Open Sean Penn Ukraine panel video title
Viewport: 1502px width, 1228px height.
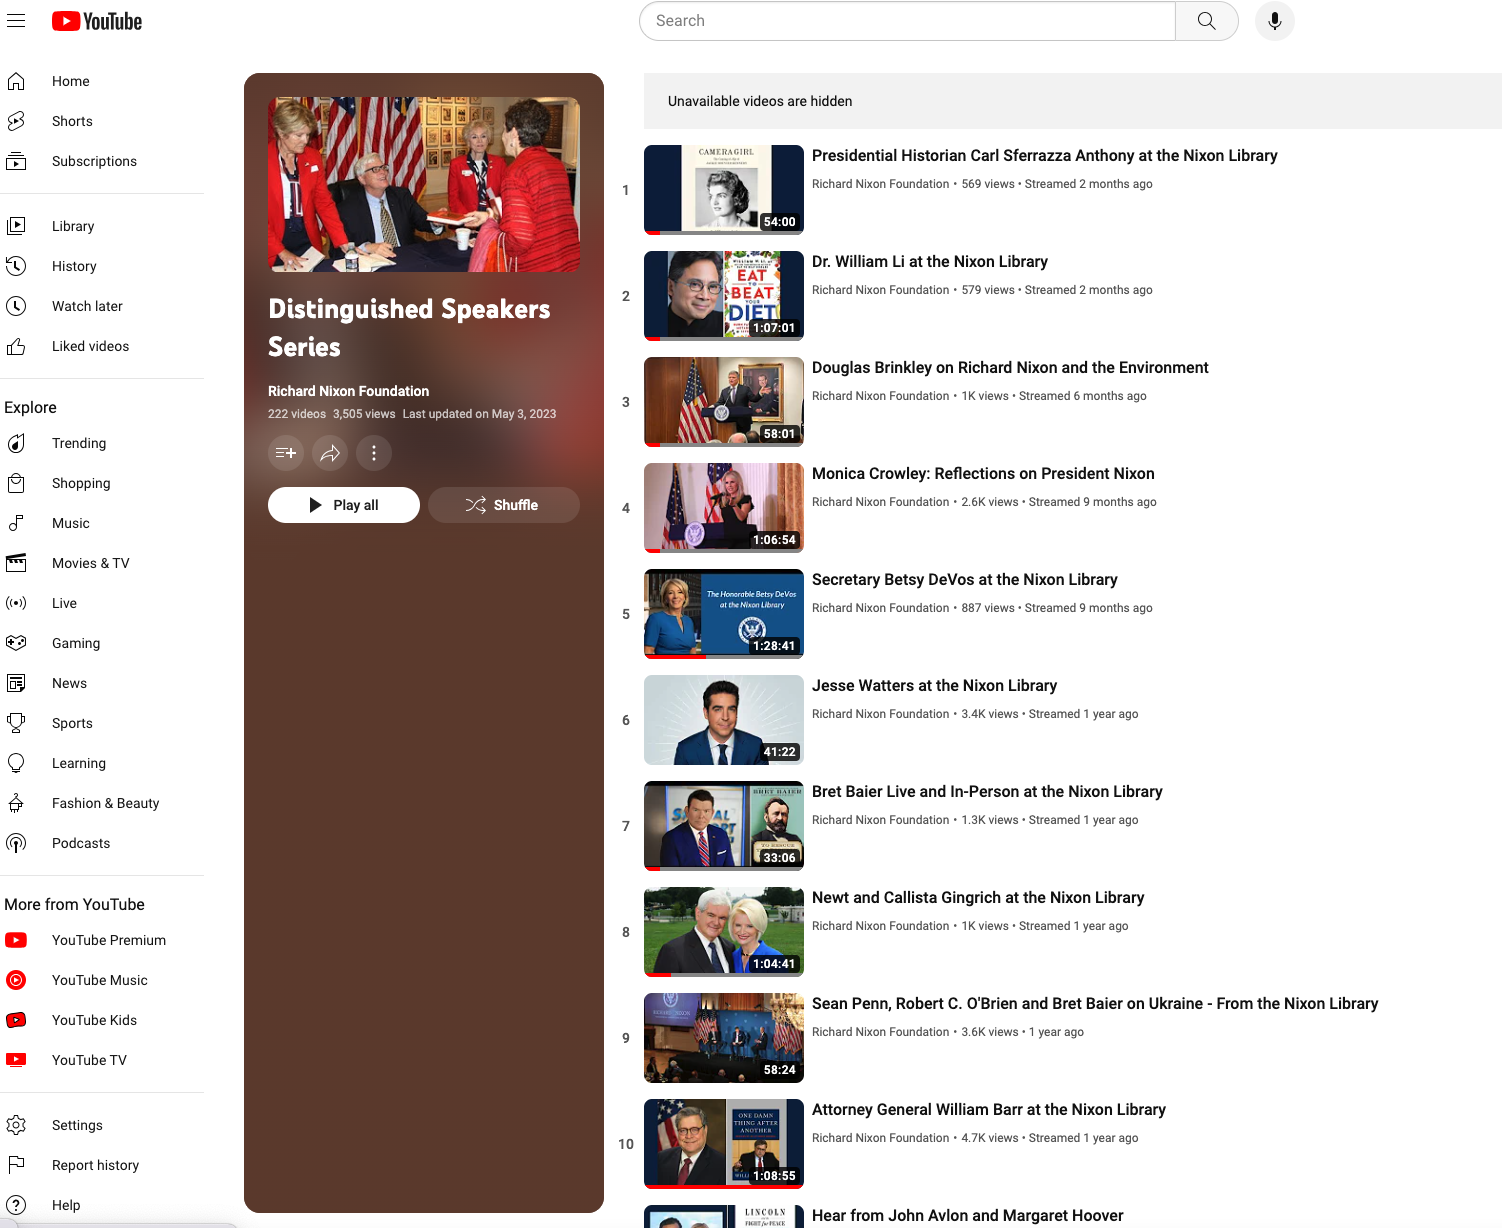(x=1095, y=1004)
